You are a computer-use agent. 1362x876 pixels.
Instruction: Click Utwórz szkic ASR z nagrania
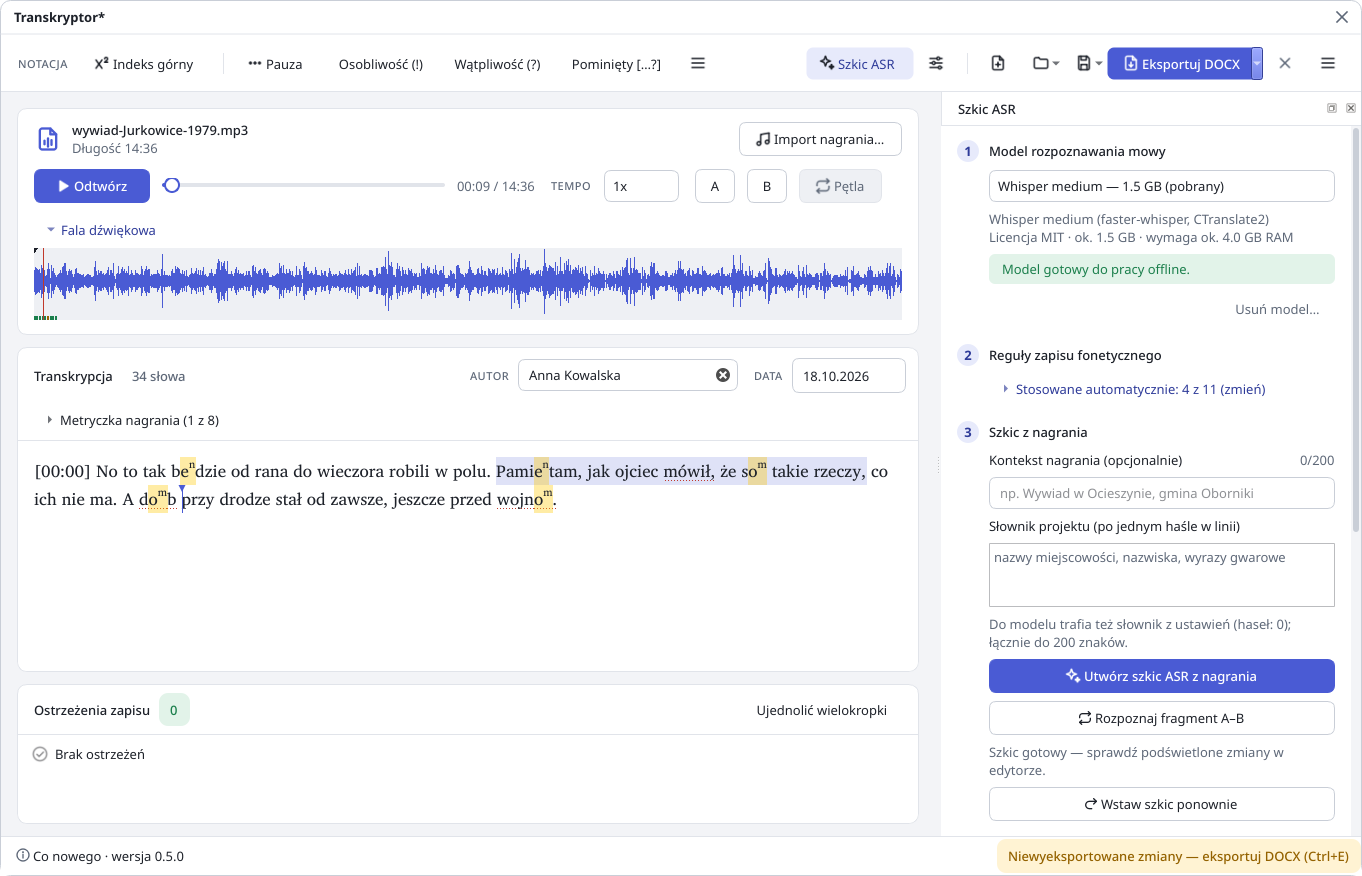(x=1161, y=676)
